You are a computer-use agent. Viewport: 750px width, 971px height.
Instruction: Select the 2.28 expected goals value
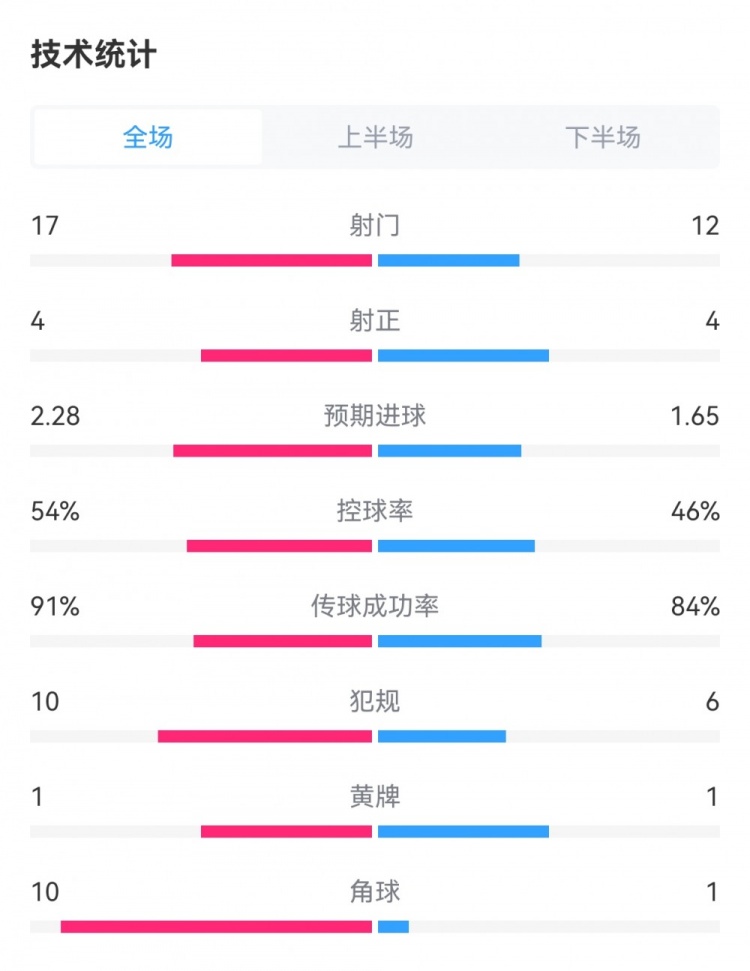point(55,416)
